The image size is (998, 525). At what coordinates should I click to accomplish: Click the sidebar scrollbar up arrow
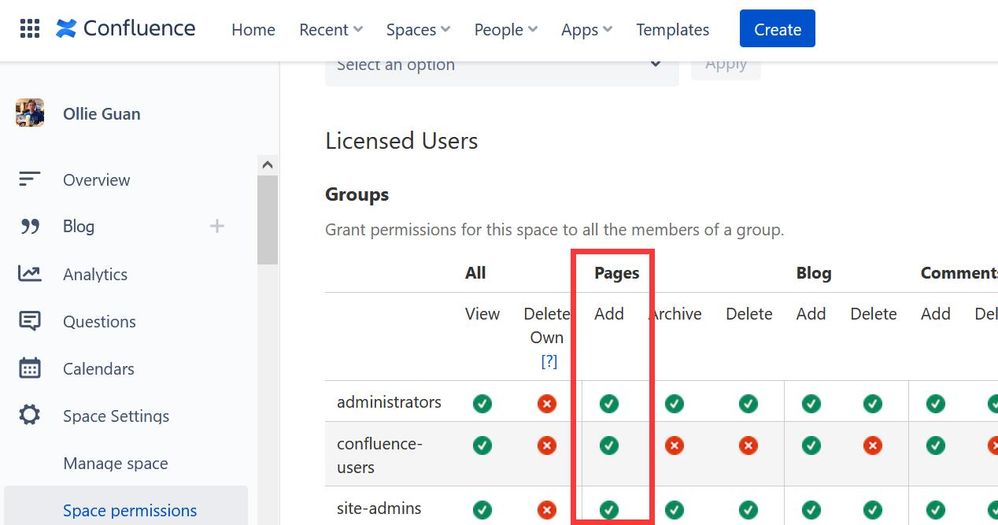pos(267,165)
